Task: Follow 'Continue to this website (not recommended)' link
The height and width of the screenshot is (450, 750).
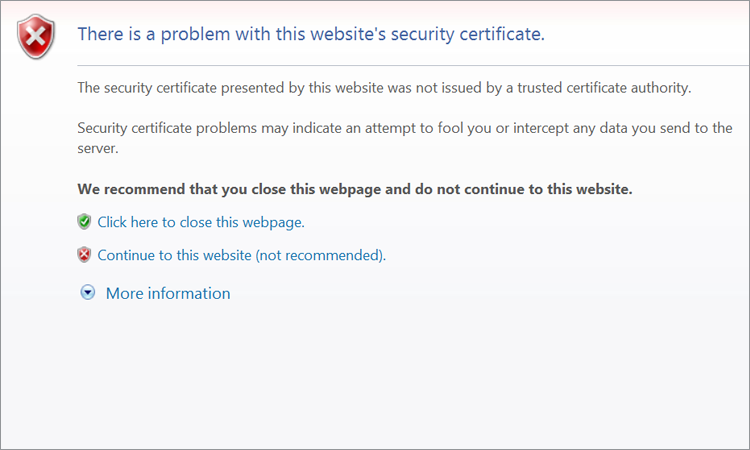Action: click(242, 255)
